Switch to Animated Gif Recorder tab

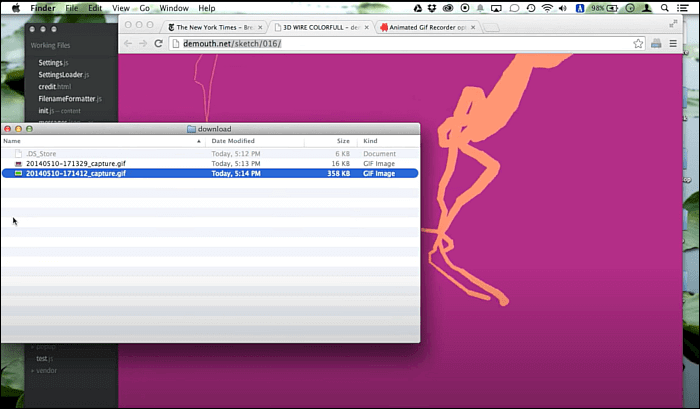(x=431, y=27)
